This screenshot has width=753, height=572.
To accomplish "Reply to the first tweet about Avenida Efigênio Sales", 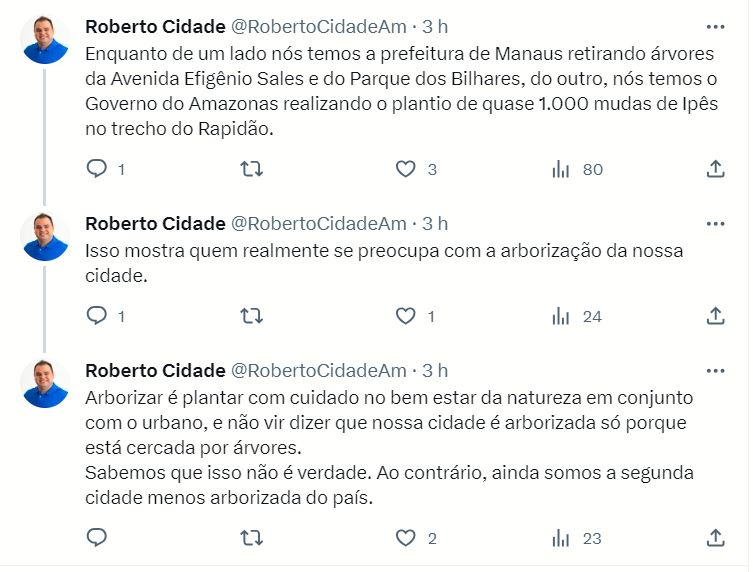I will 97,169.
